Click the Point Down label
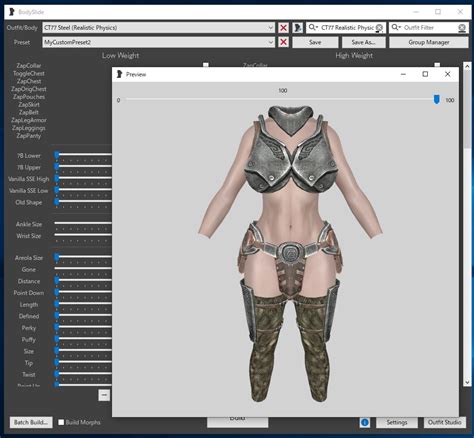The width and height of the screenshot is (474, 438). click(29, 293)
